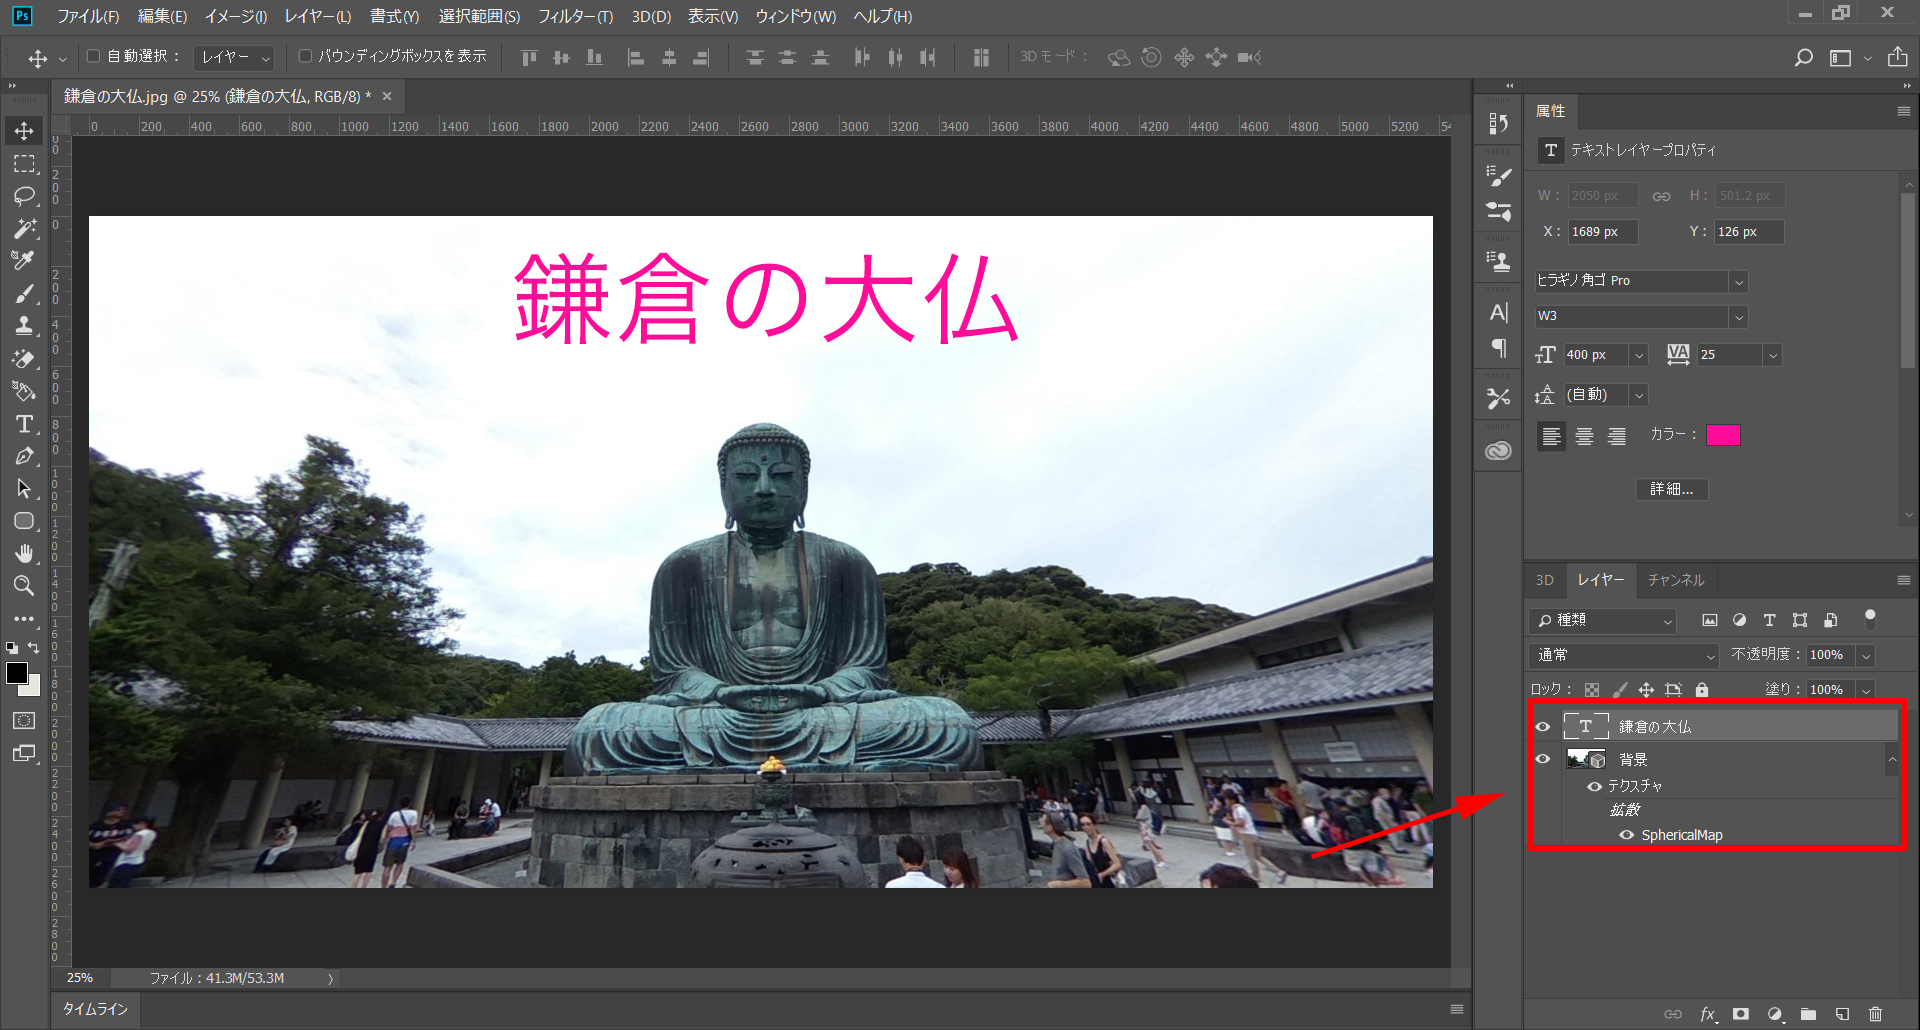Switch to the チャンネル tab
This screenshot has height=1030, width=1920.
point(1675,580)
